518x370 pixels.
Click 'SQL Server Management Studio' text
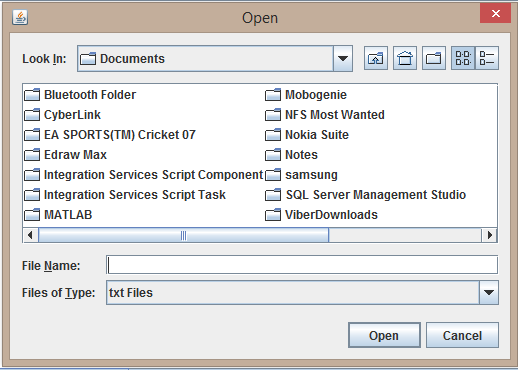coord(376,195)
